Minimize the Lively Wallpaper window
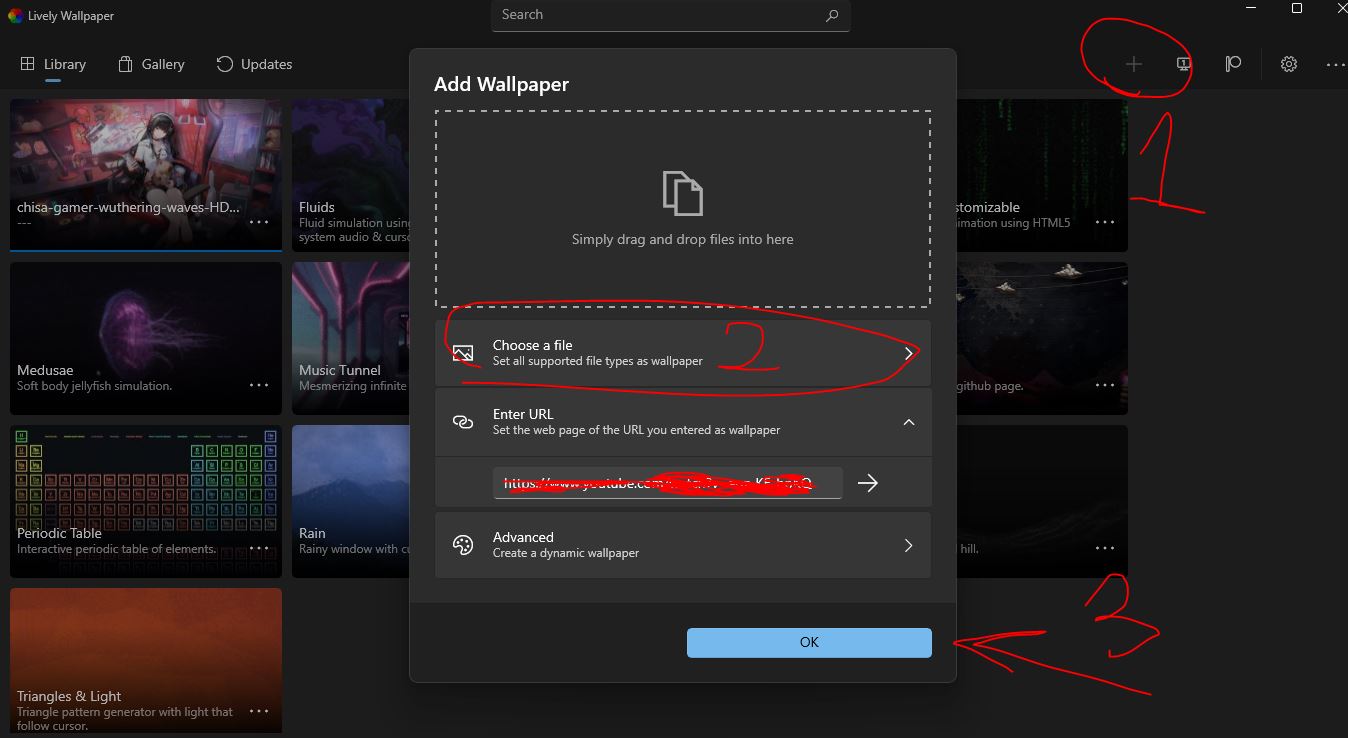 click(1251, 9)
